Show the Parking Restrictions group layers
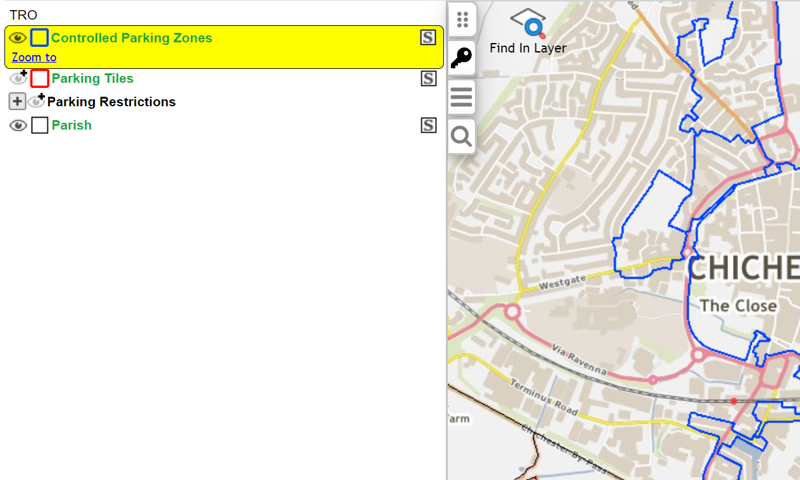 37,101
